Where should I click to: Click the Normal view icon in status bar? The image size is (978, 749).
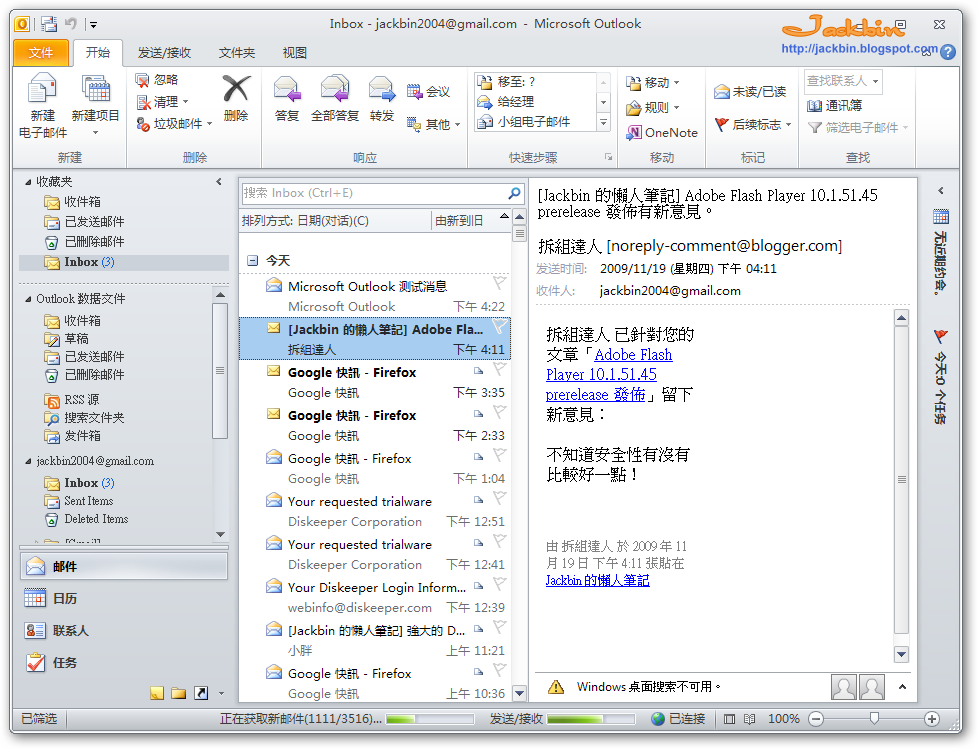[729, 719]
